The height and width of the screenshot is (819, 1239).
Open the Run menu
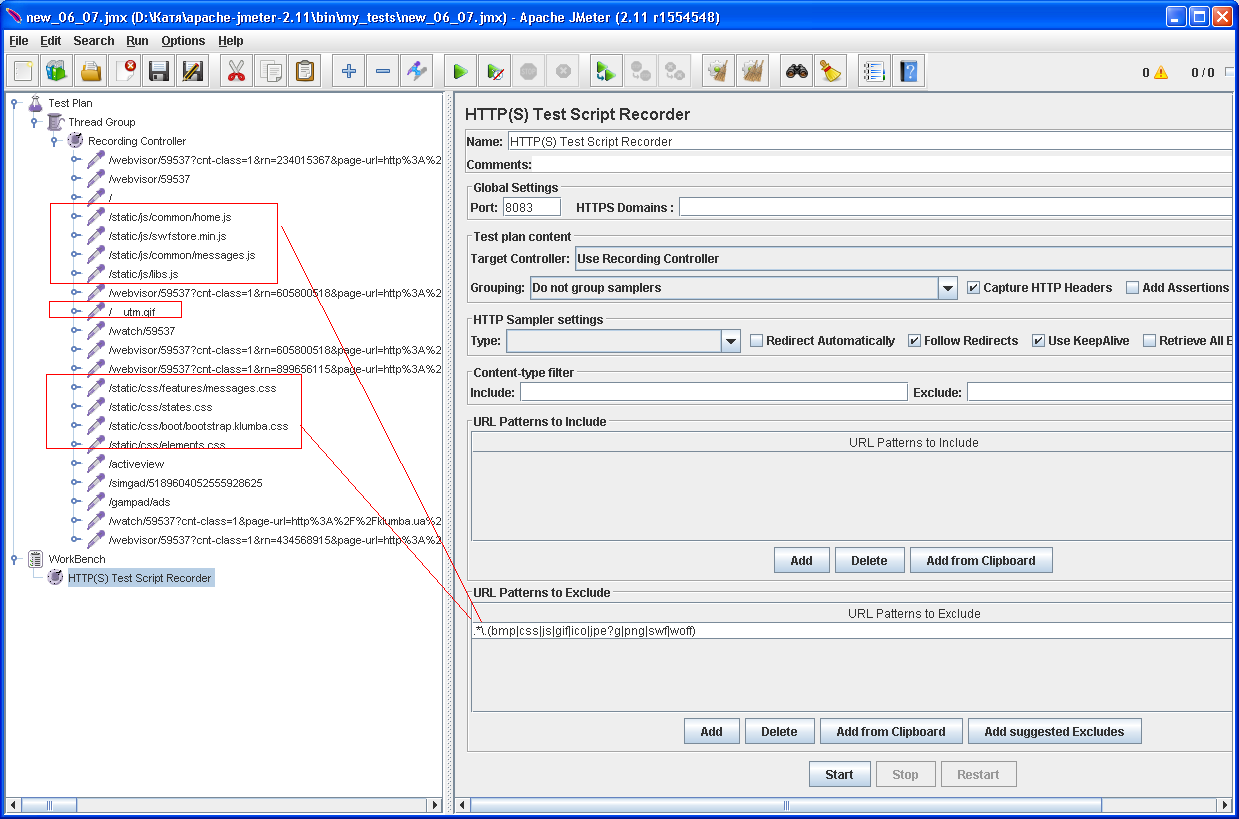coord(137,41)
